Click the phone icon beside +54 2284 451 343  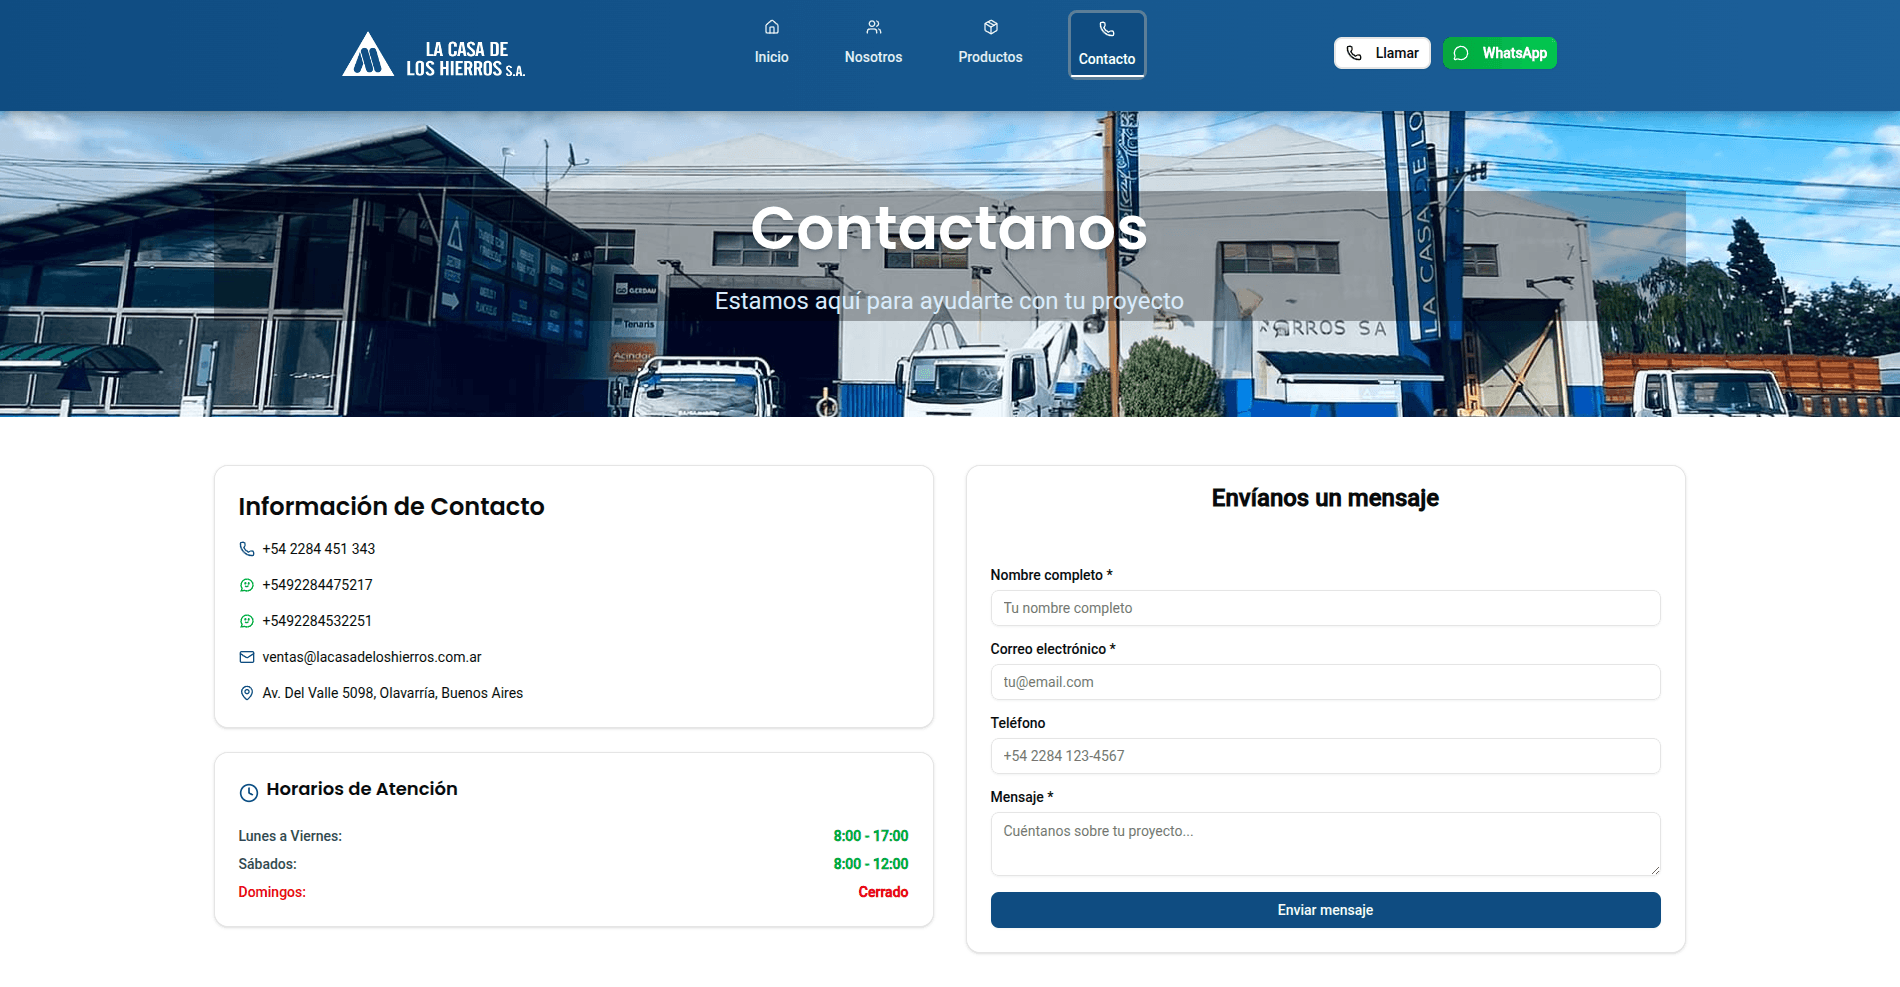[247, 549]
